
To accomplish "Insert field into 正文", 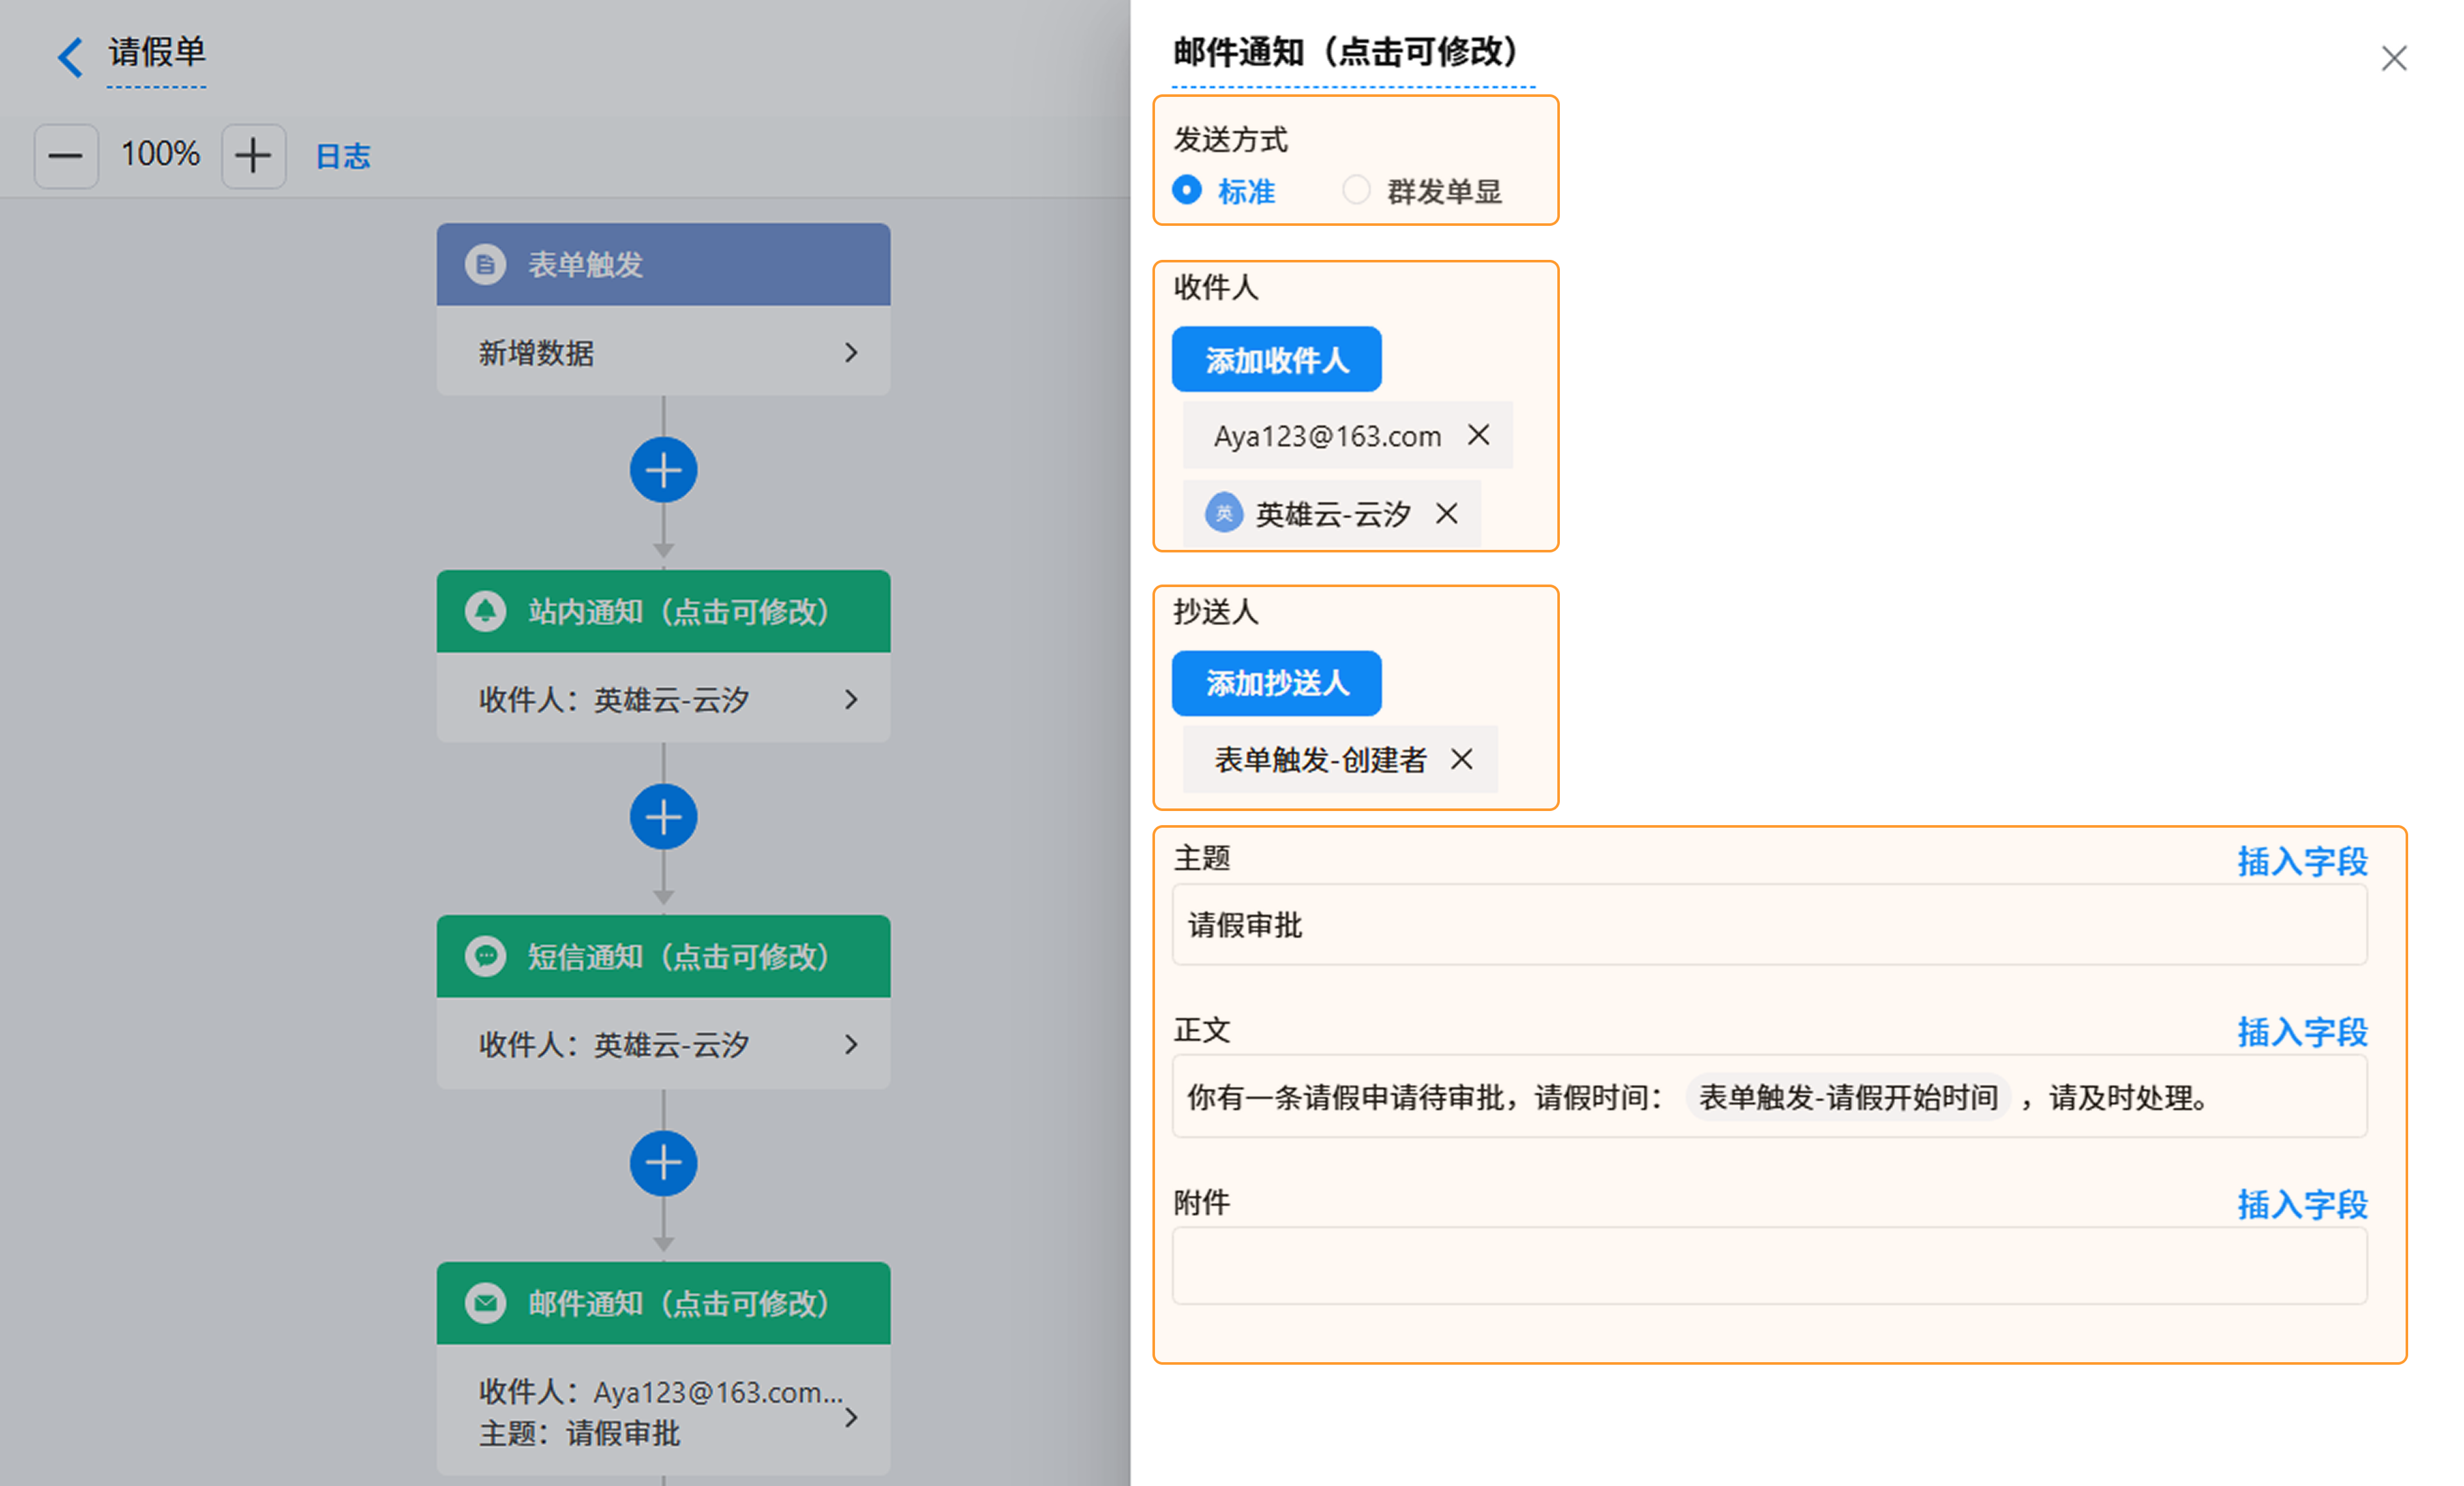I will (2302, 1032).
